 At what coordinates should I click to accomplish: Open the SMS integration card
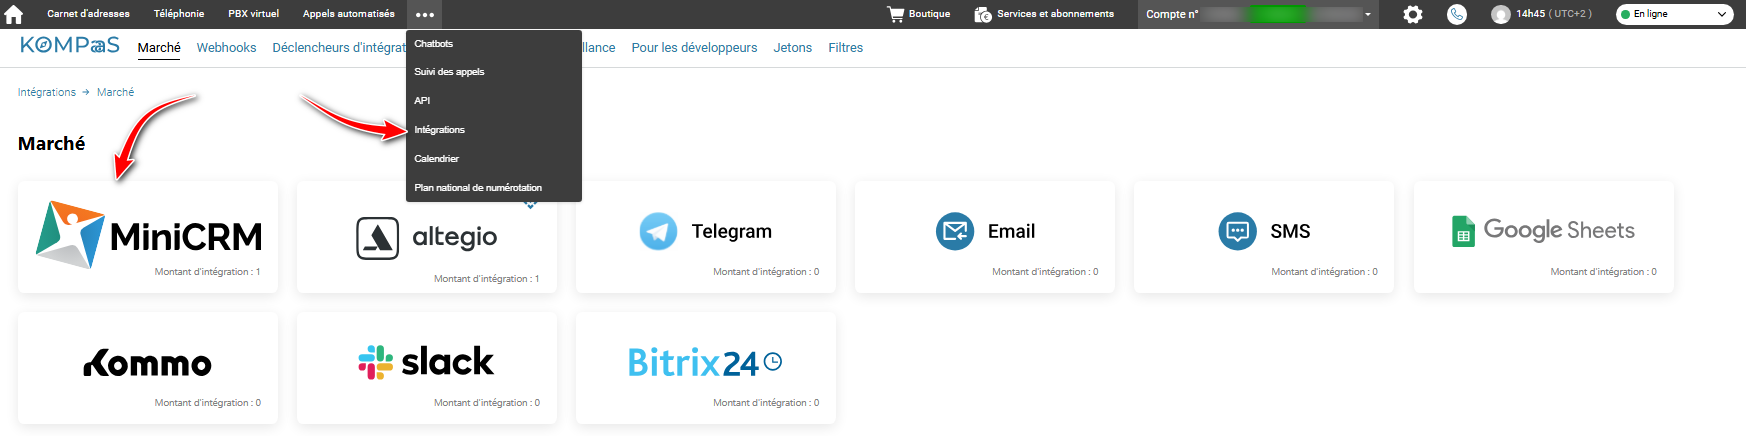[x=1264, y=237]
